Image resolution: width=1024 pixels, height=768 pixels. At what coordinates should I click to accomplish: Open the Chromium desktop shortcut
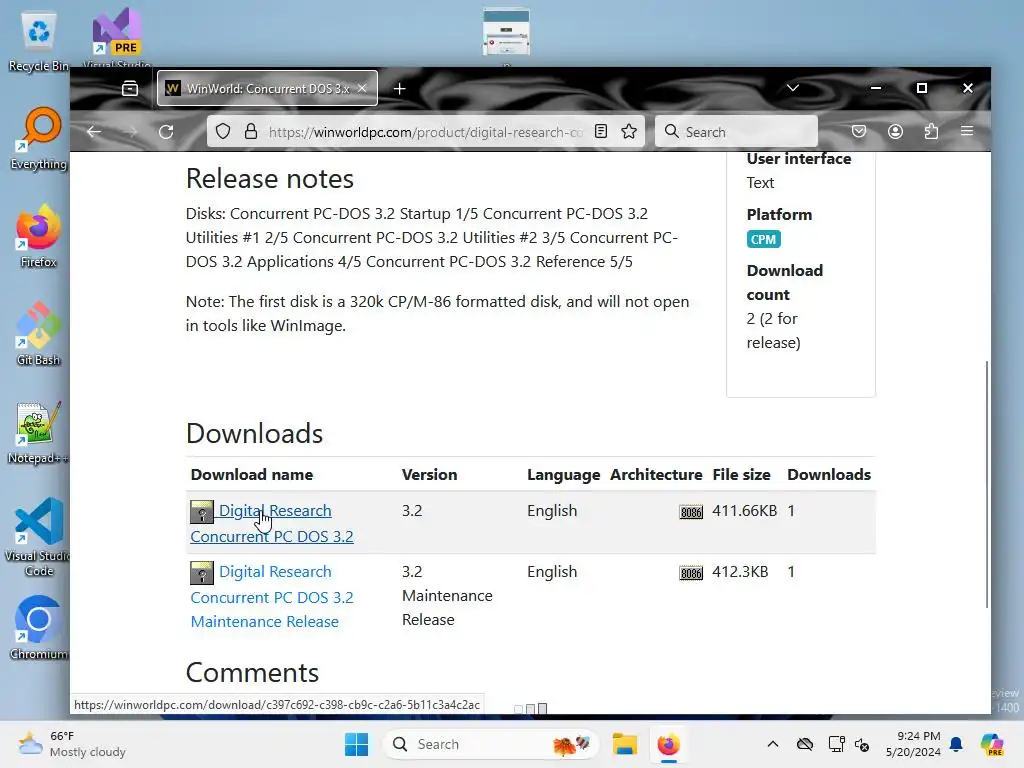pos(39,628)
